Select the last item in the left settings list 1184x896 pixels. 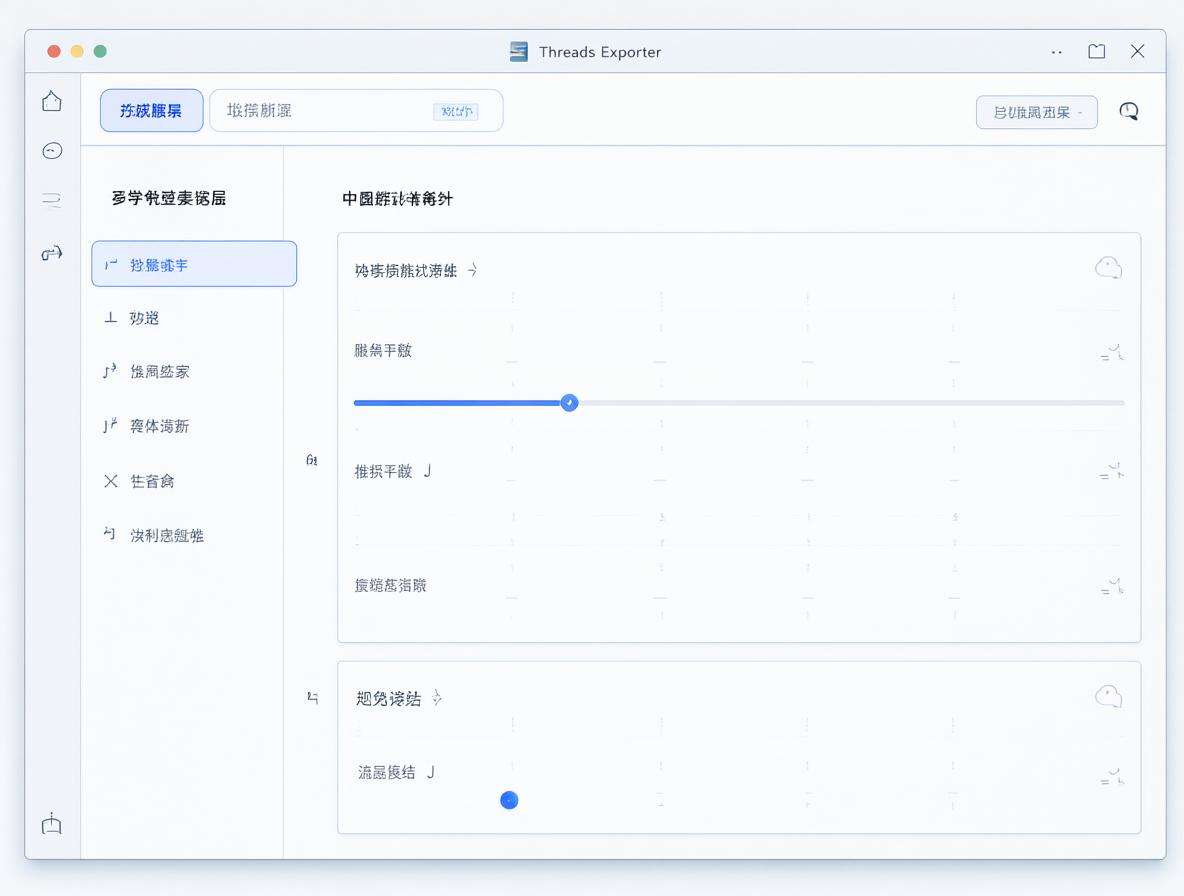point(154,535)
